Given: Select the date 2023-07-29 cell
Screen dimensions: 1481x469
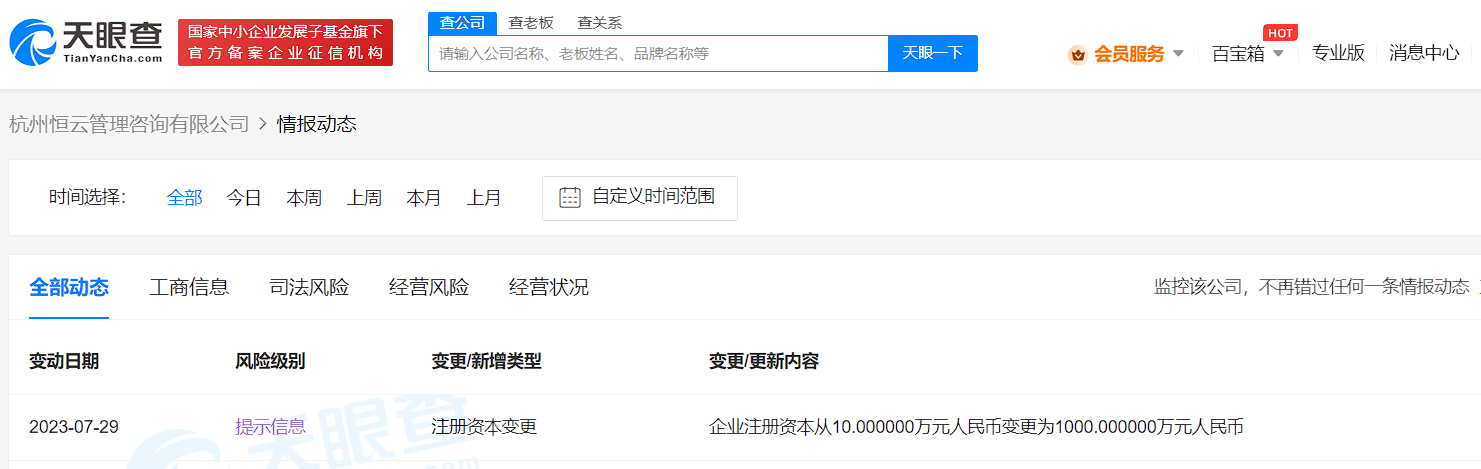Looking at the screenshot, I should point(74,427).
